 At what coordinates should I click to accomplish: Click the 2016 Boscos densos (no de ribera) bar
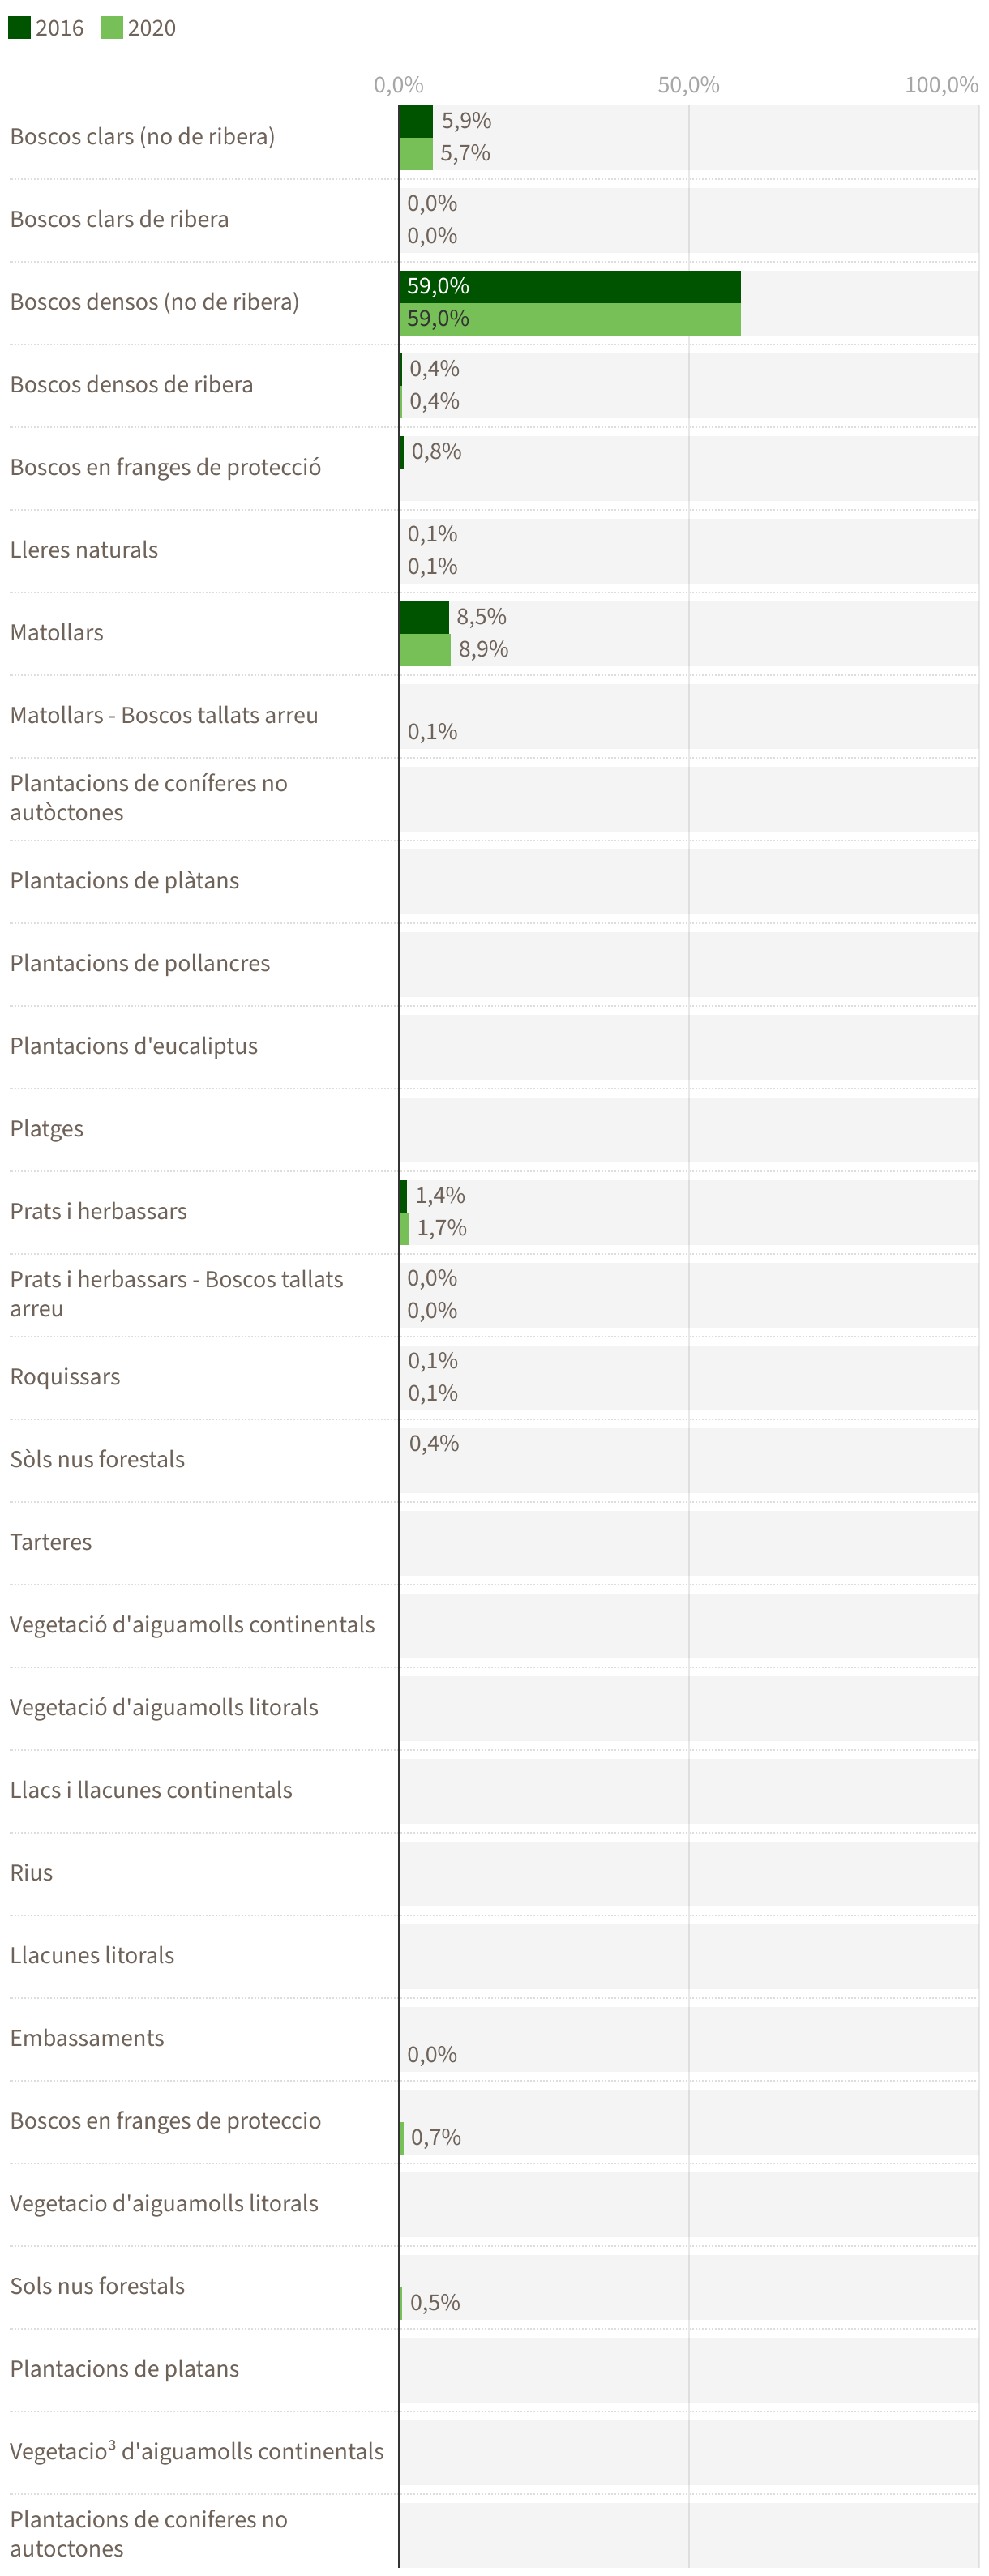point(569,286)
